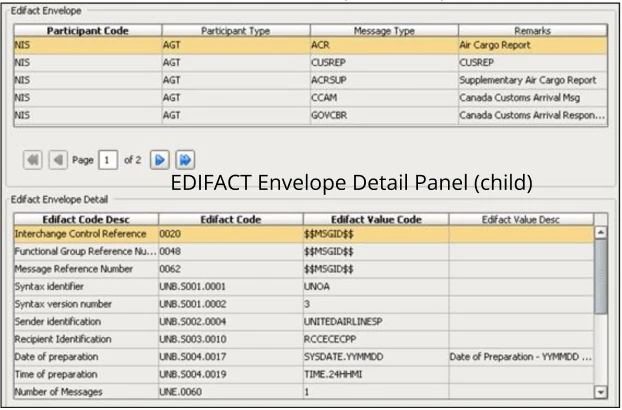Click the Date of Preparation - YYMMDD description
The width and height of the screenshot is (622, 410).
(x=521, y=357)
